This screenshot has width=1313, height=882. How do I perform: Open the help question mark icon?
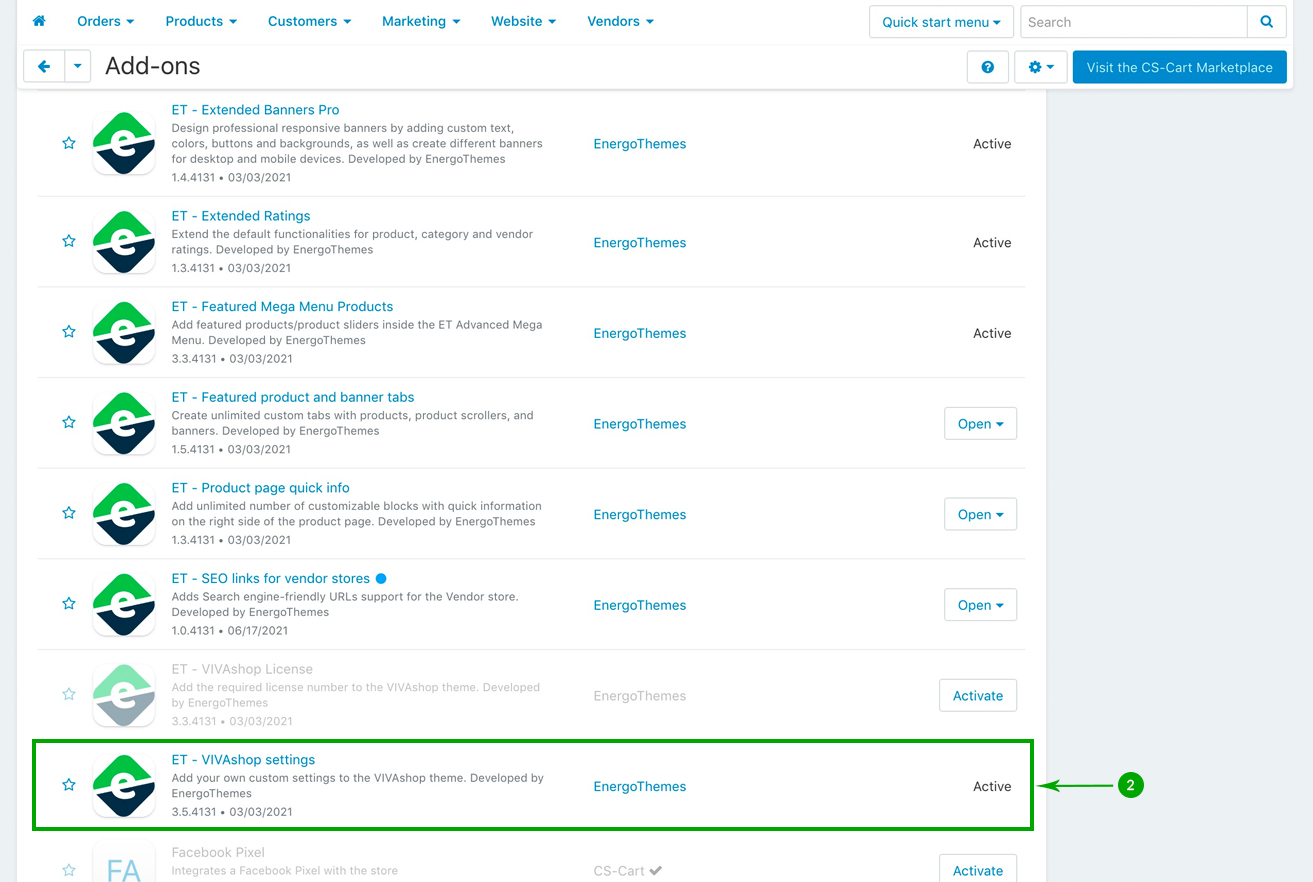coord(987,67)
